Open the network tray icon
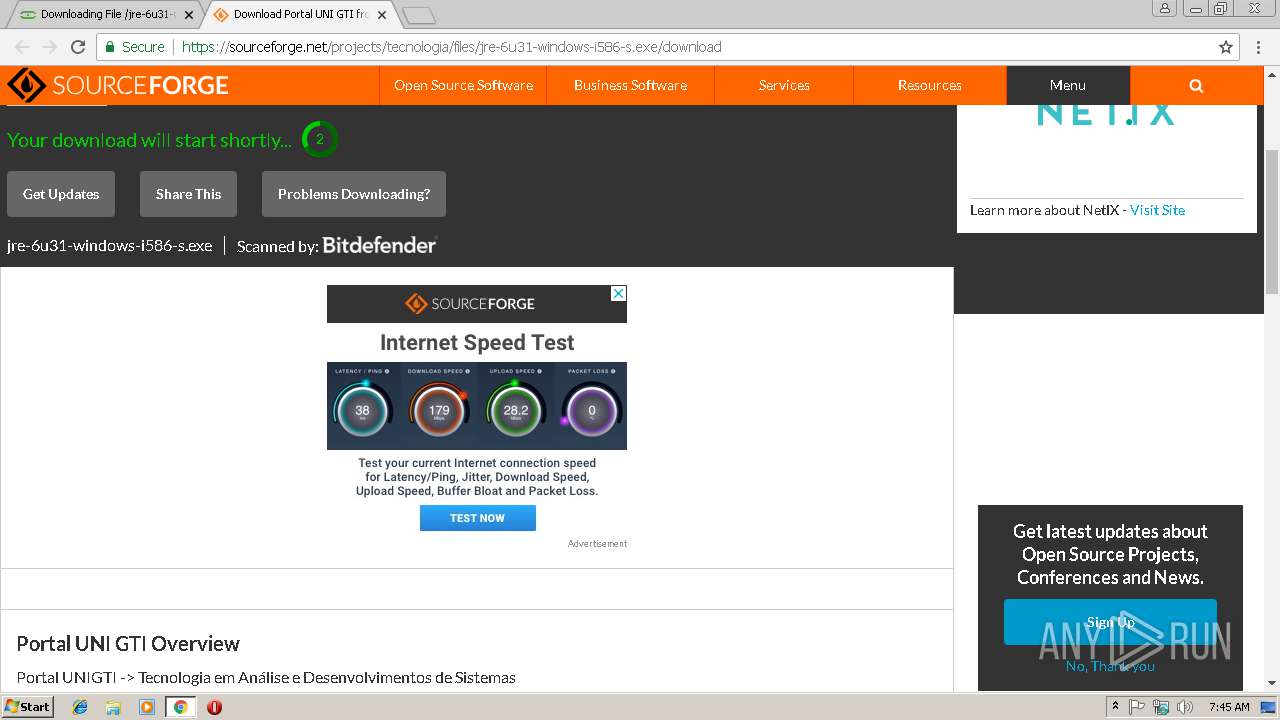The image size is (1280, 720). [1161, 707]
